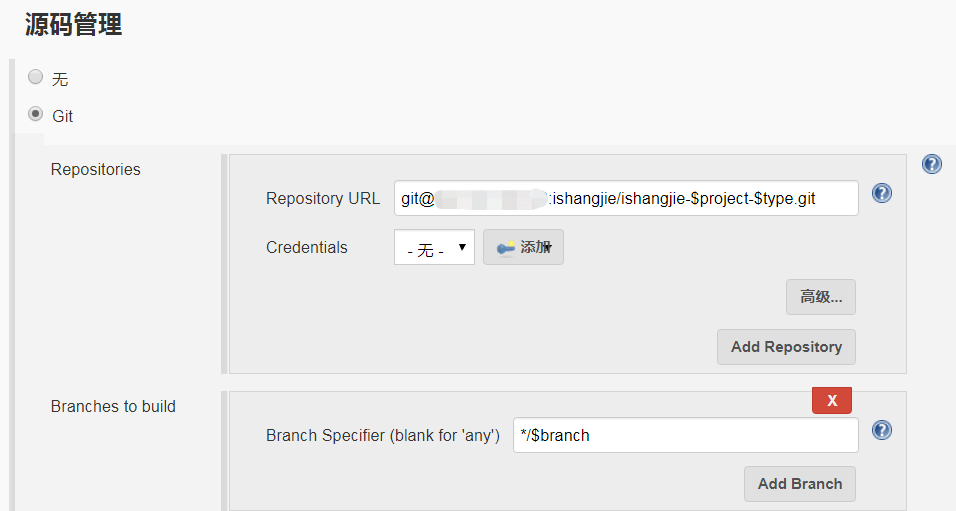Click the Repositories label
The width and height of the screenshot is (956, 511).
(x=96, y=170)
